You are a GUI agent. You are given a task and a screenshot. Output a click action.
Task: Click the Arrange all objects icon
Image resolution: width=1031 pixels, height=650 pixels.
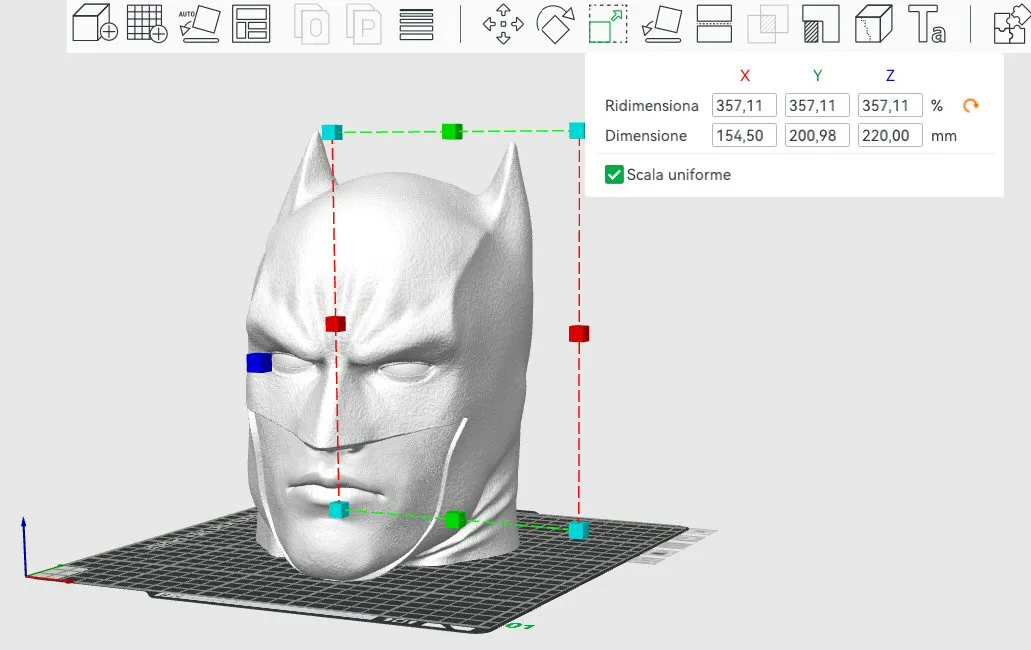251,24
